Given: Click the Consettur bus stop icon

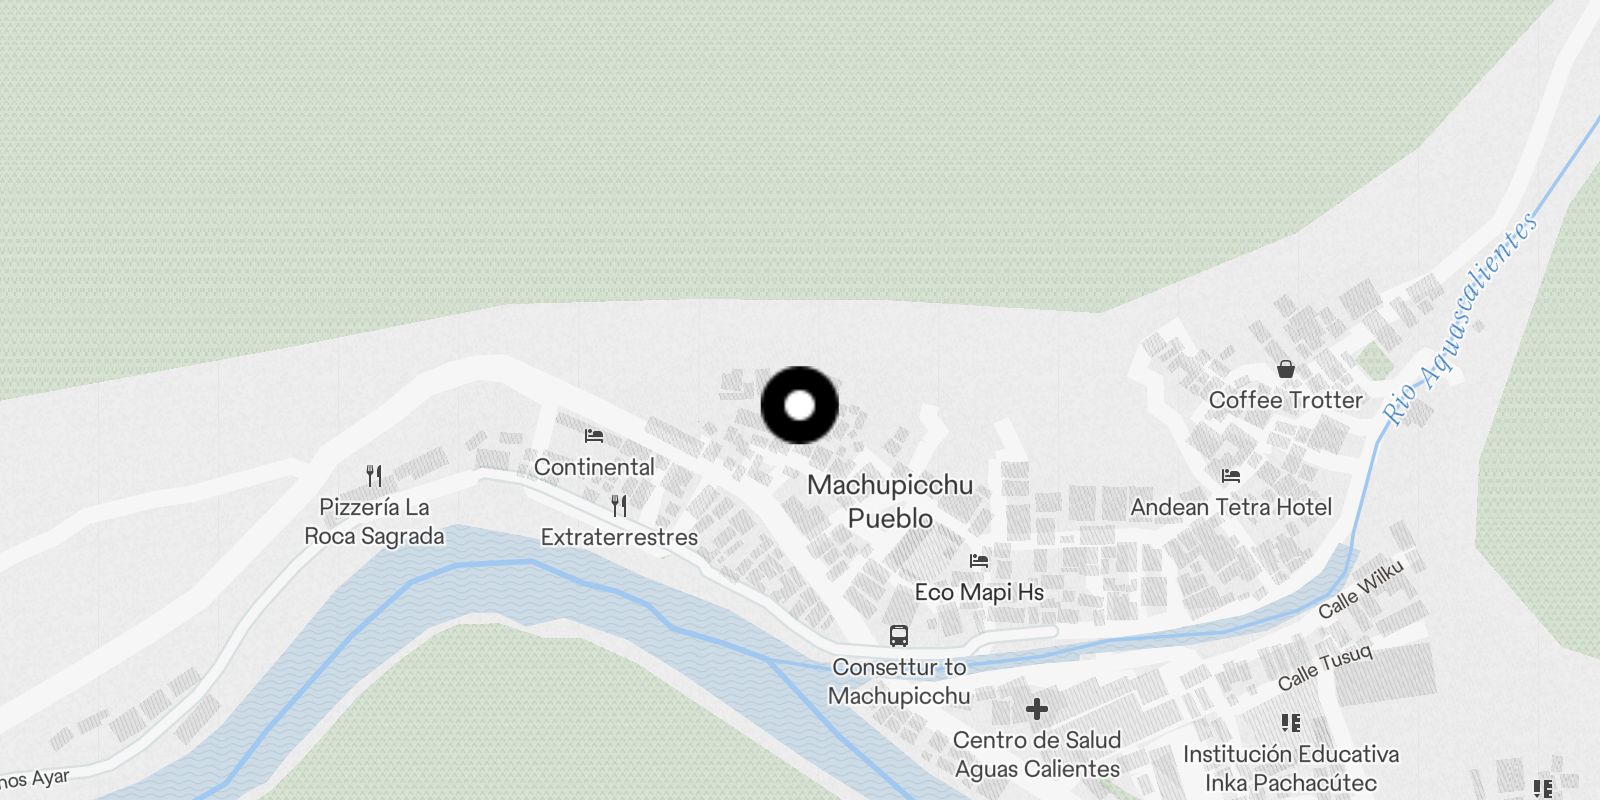Looking at the screenshot, I should (x=899, y=635).
